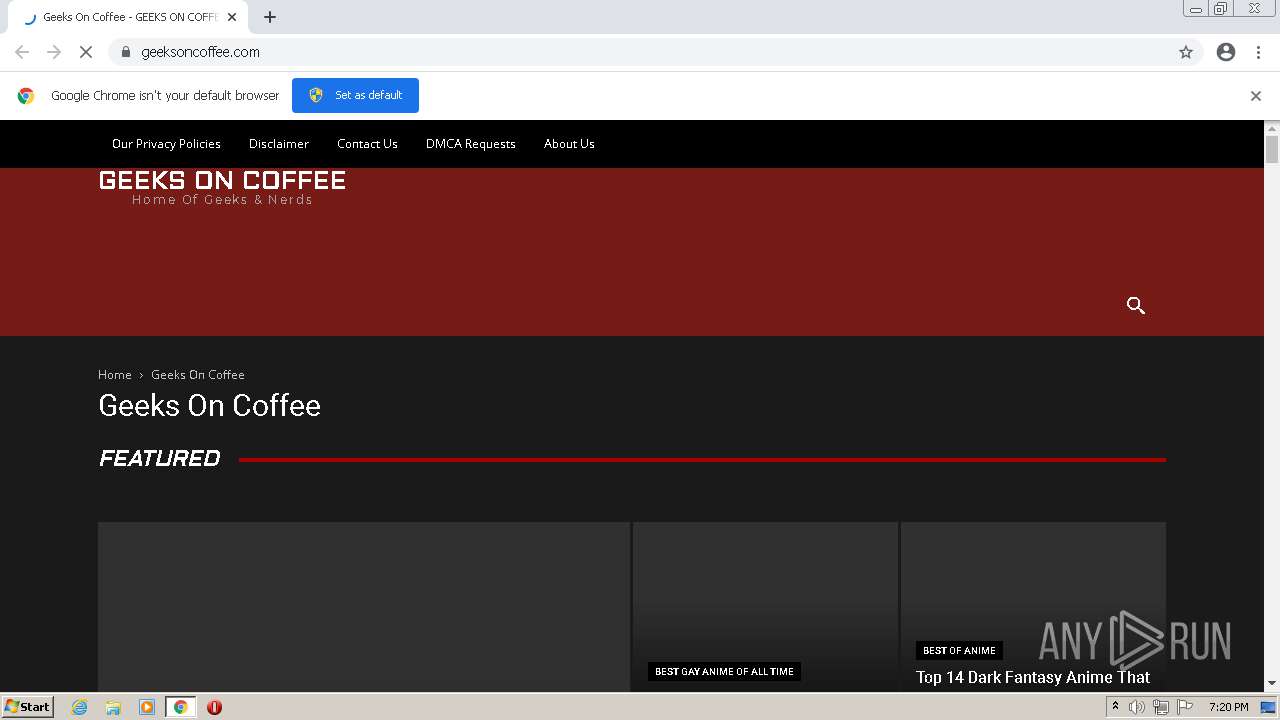Click the 7:20 PM taskbar clock

1228,707
